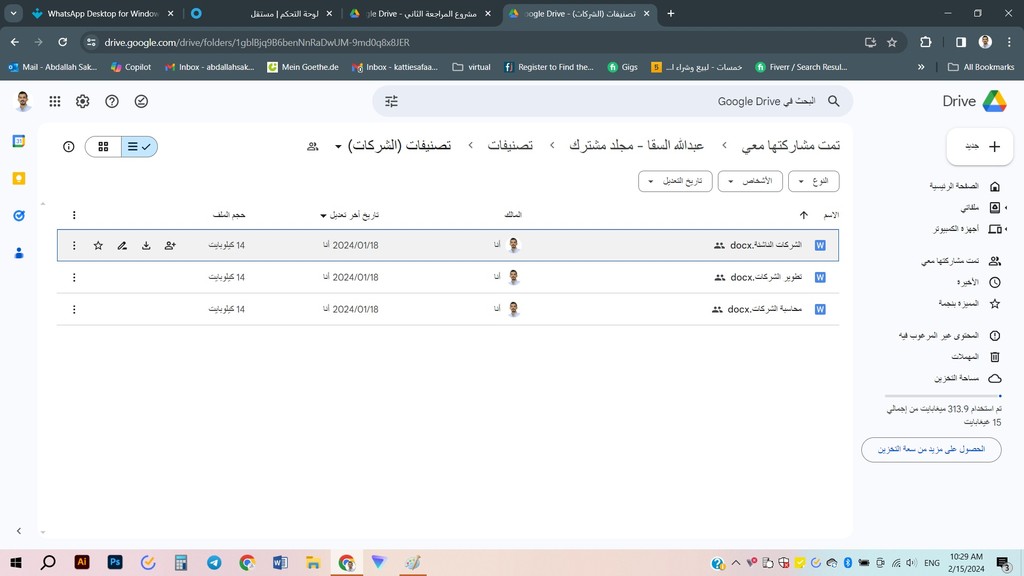This screenshot has width=1024, height=576.
Task: Open Google Keep in the side panel
Action: point(18,178)
